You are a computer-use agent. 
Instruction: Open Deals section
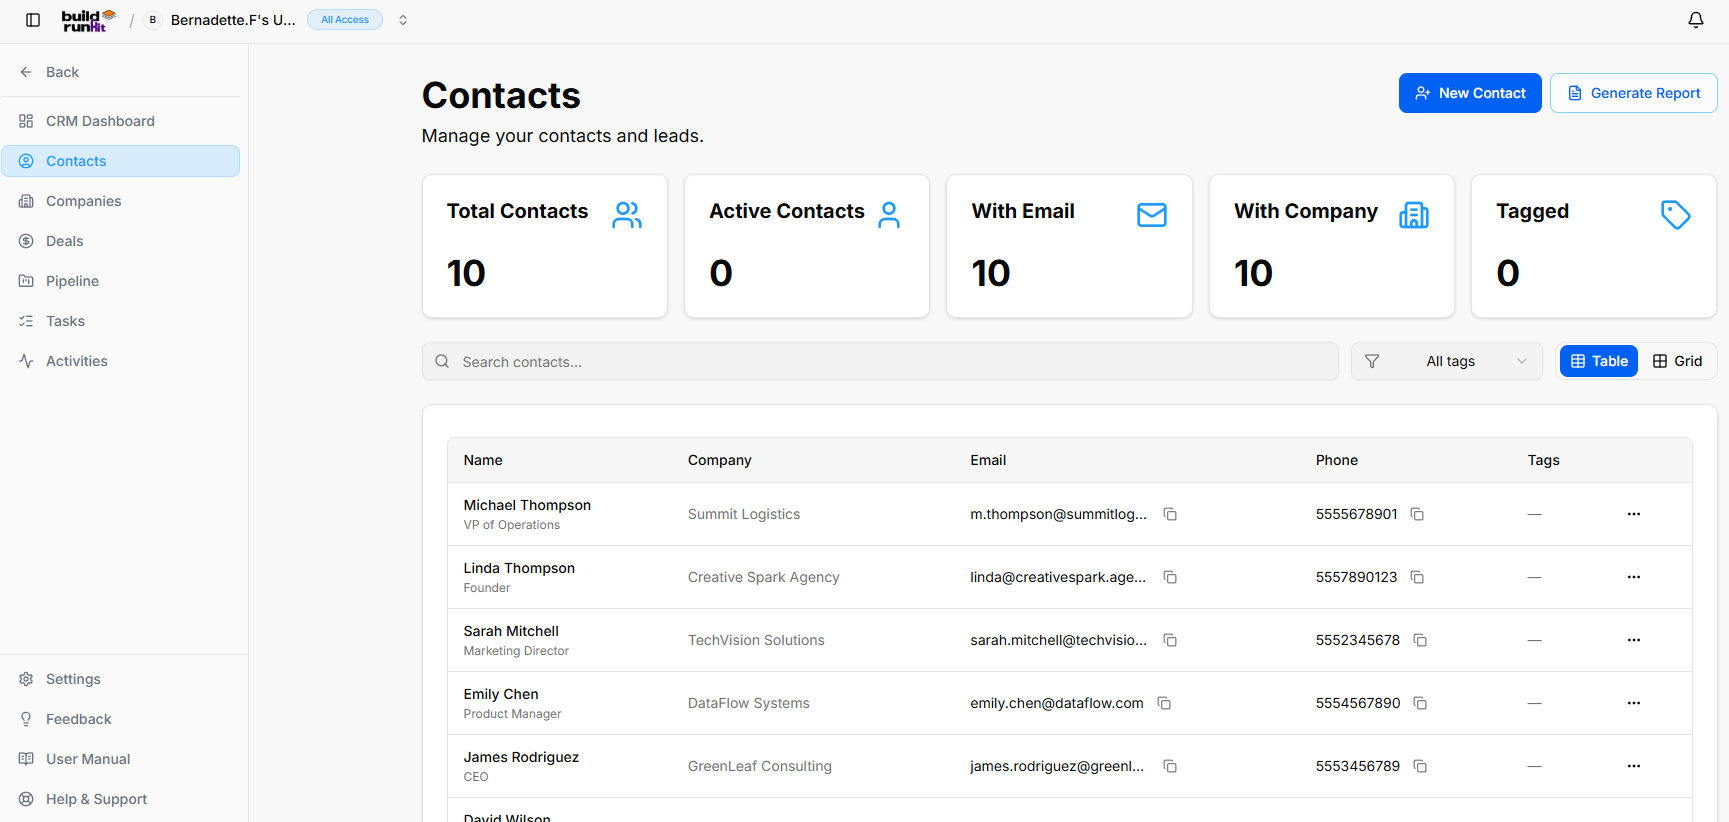tap(121, 241)
